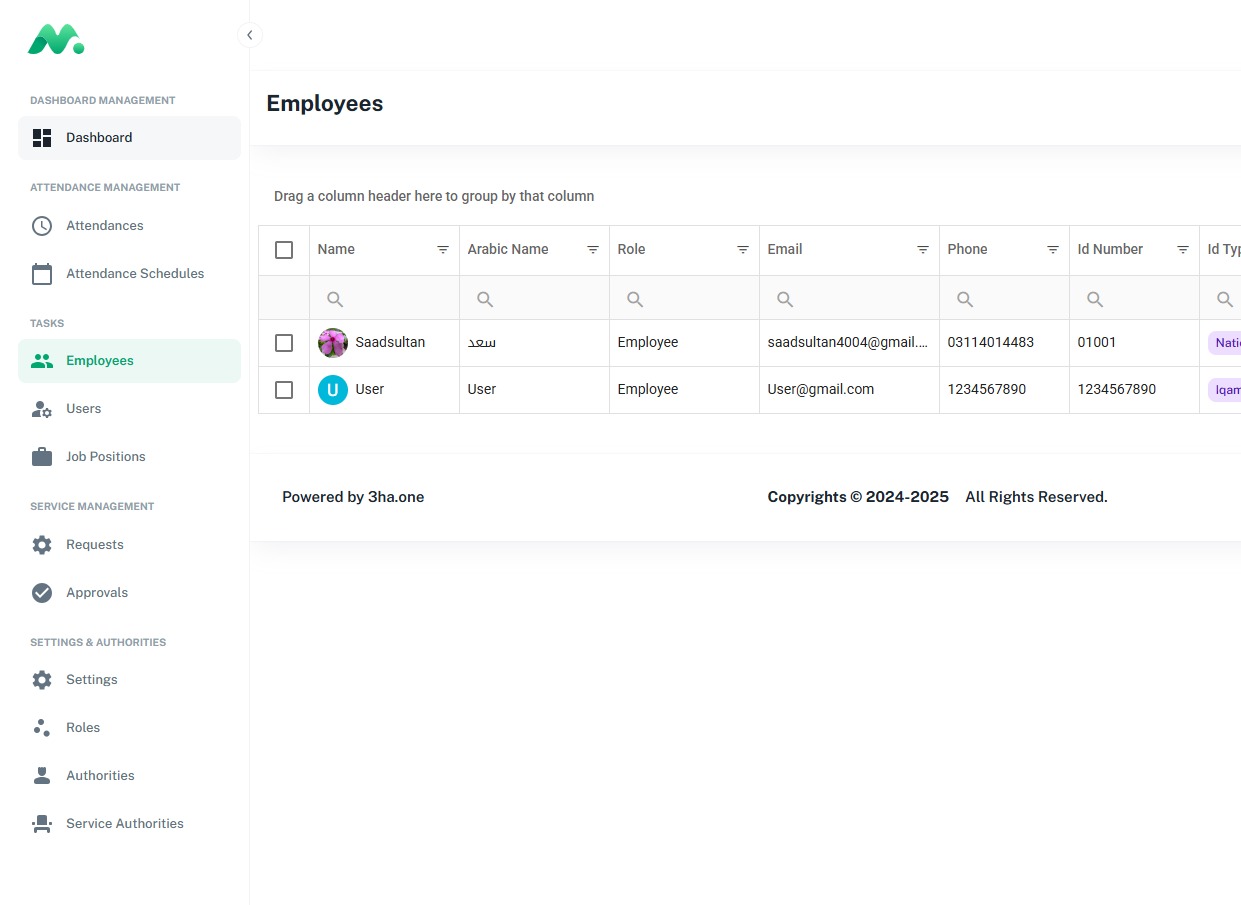1241x905 pixels.
Task: Toggle the select-all checkbox in table header
Action: point(284,250)
